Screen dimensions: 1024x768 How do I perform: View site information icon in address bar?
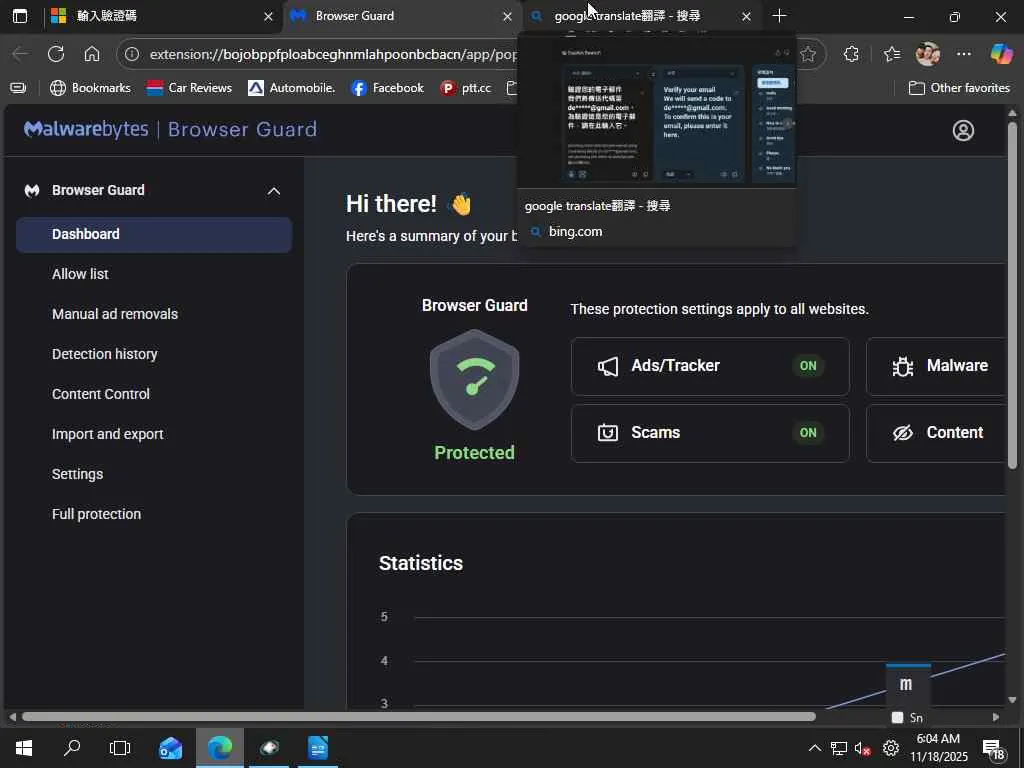pos(132,54)
